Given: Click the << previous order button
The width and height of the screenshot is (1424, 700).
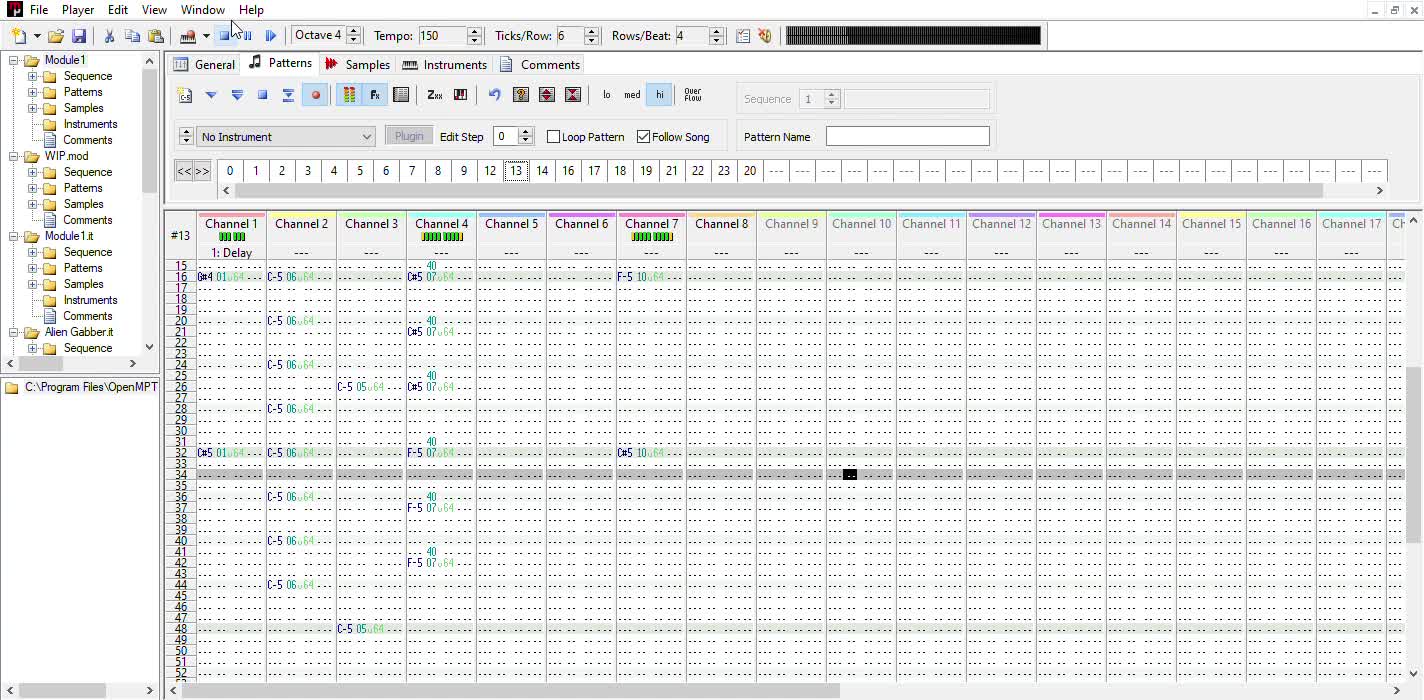Looking at the screenshot, I should [x=184, y=171].
